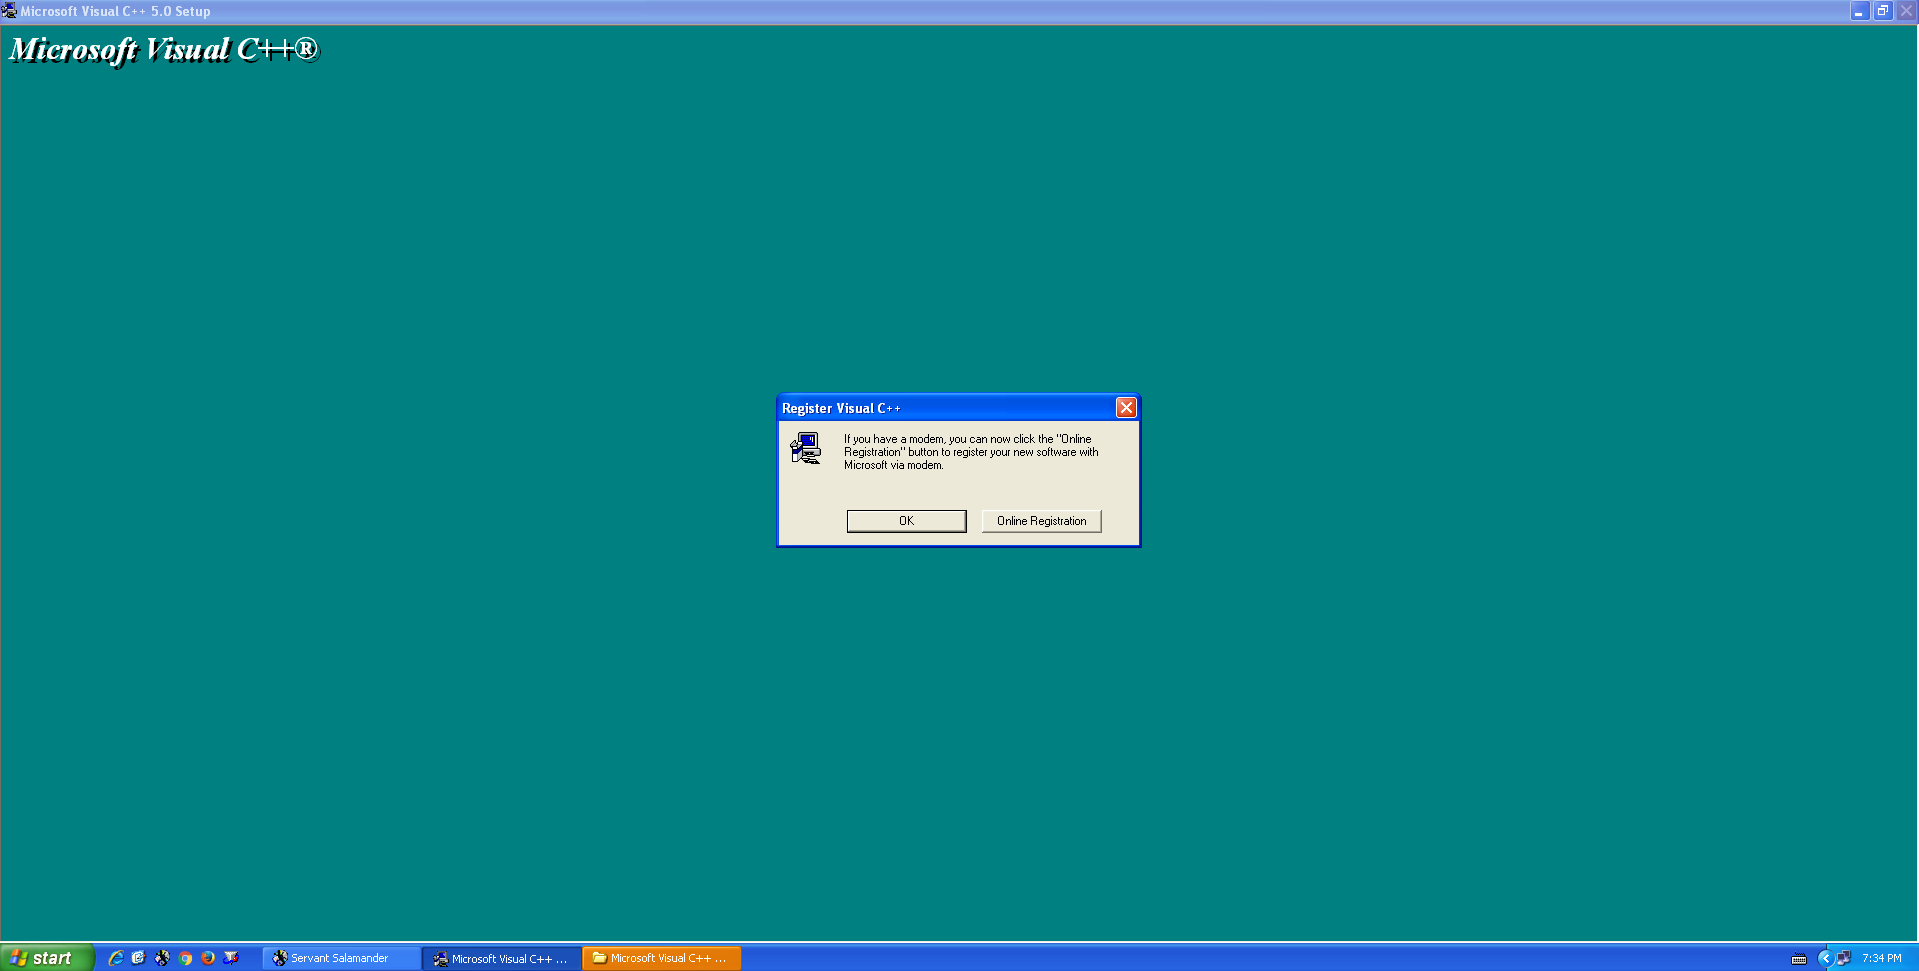Minimize the Visual C++ 5.0 Setup window
1919x971 pixels.
coord(1859,11)
